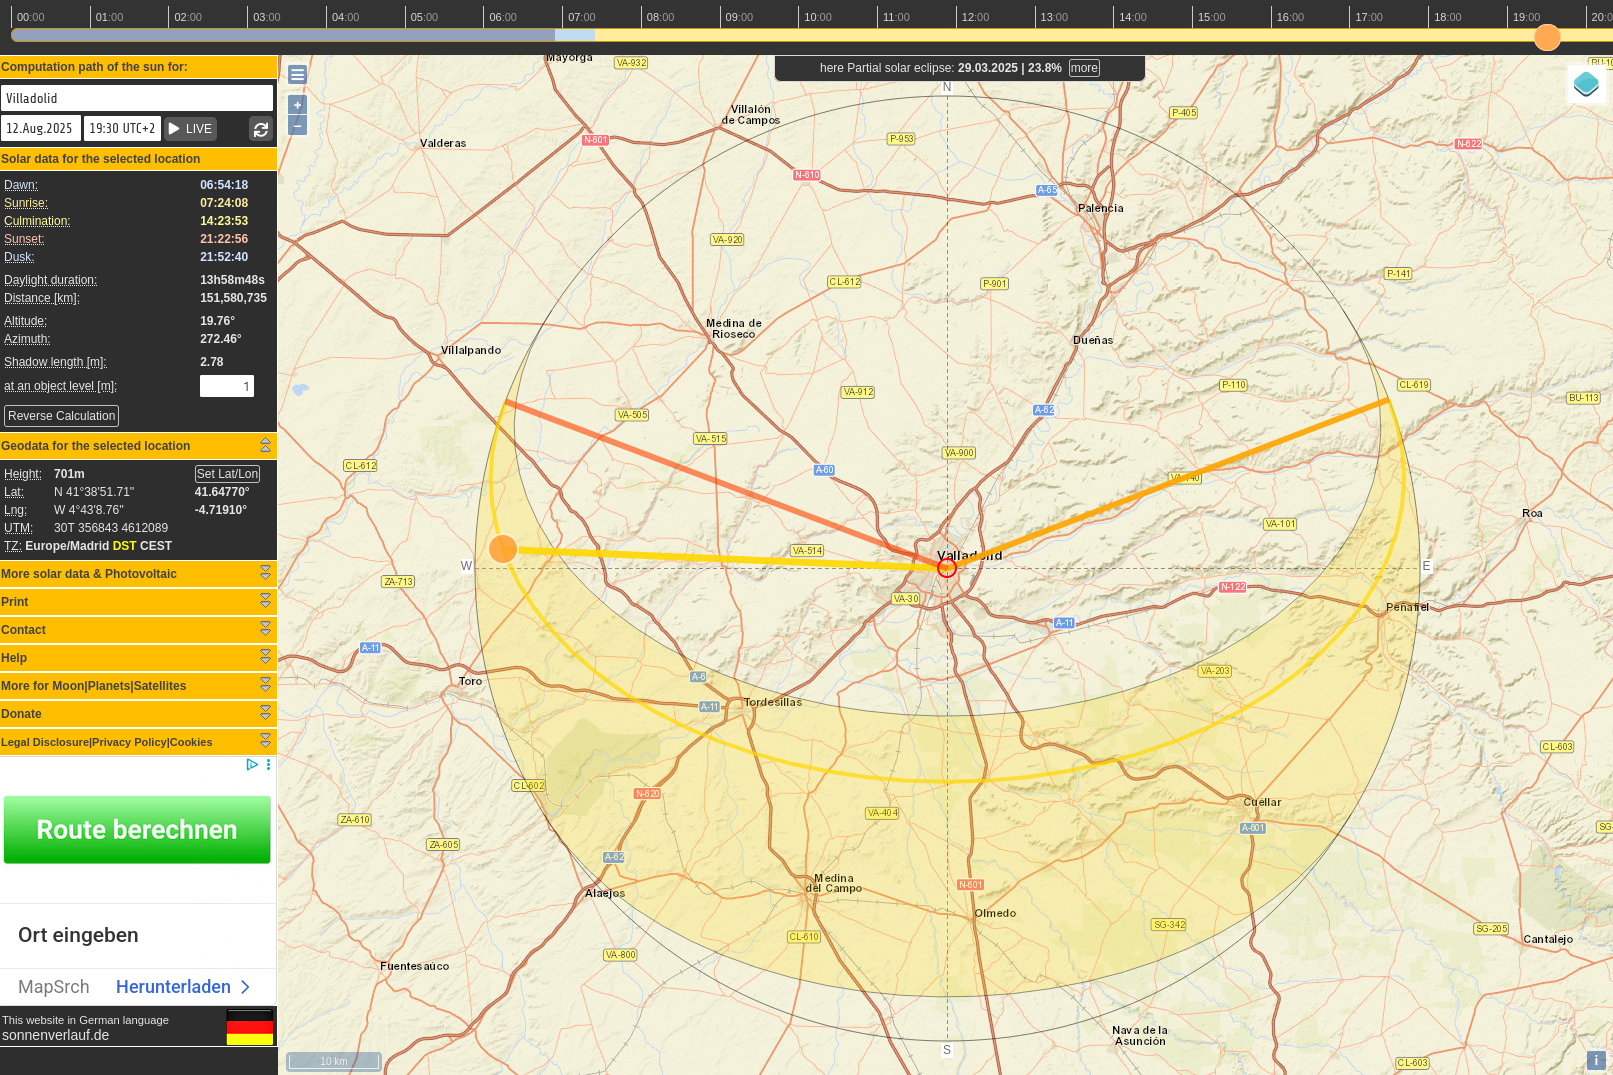Click the Villadolid location search field
The height and width of the screenshot is (1075, 1613).
137,98
